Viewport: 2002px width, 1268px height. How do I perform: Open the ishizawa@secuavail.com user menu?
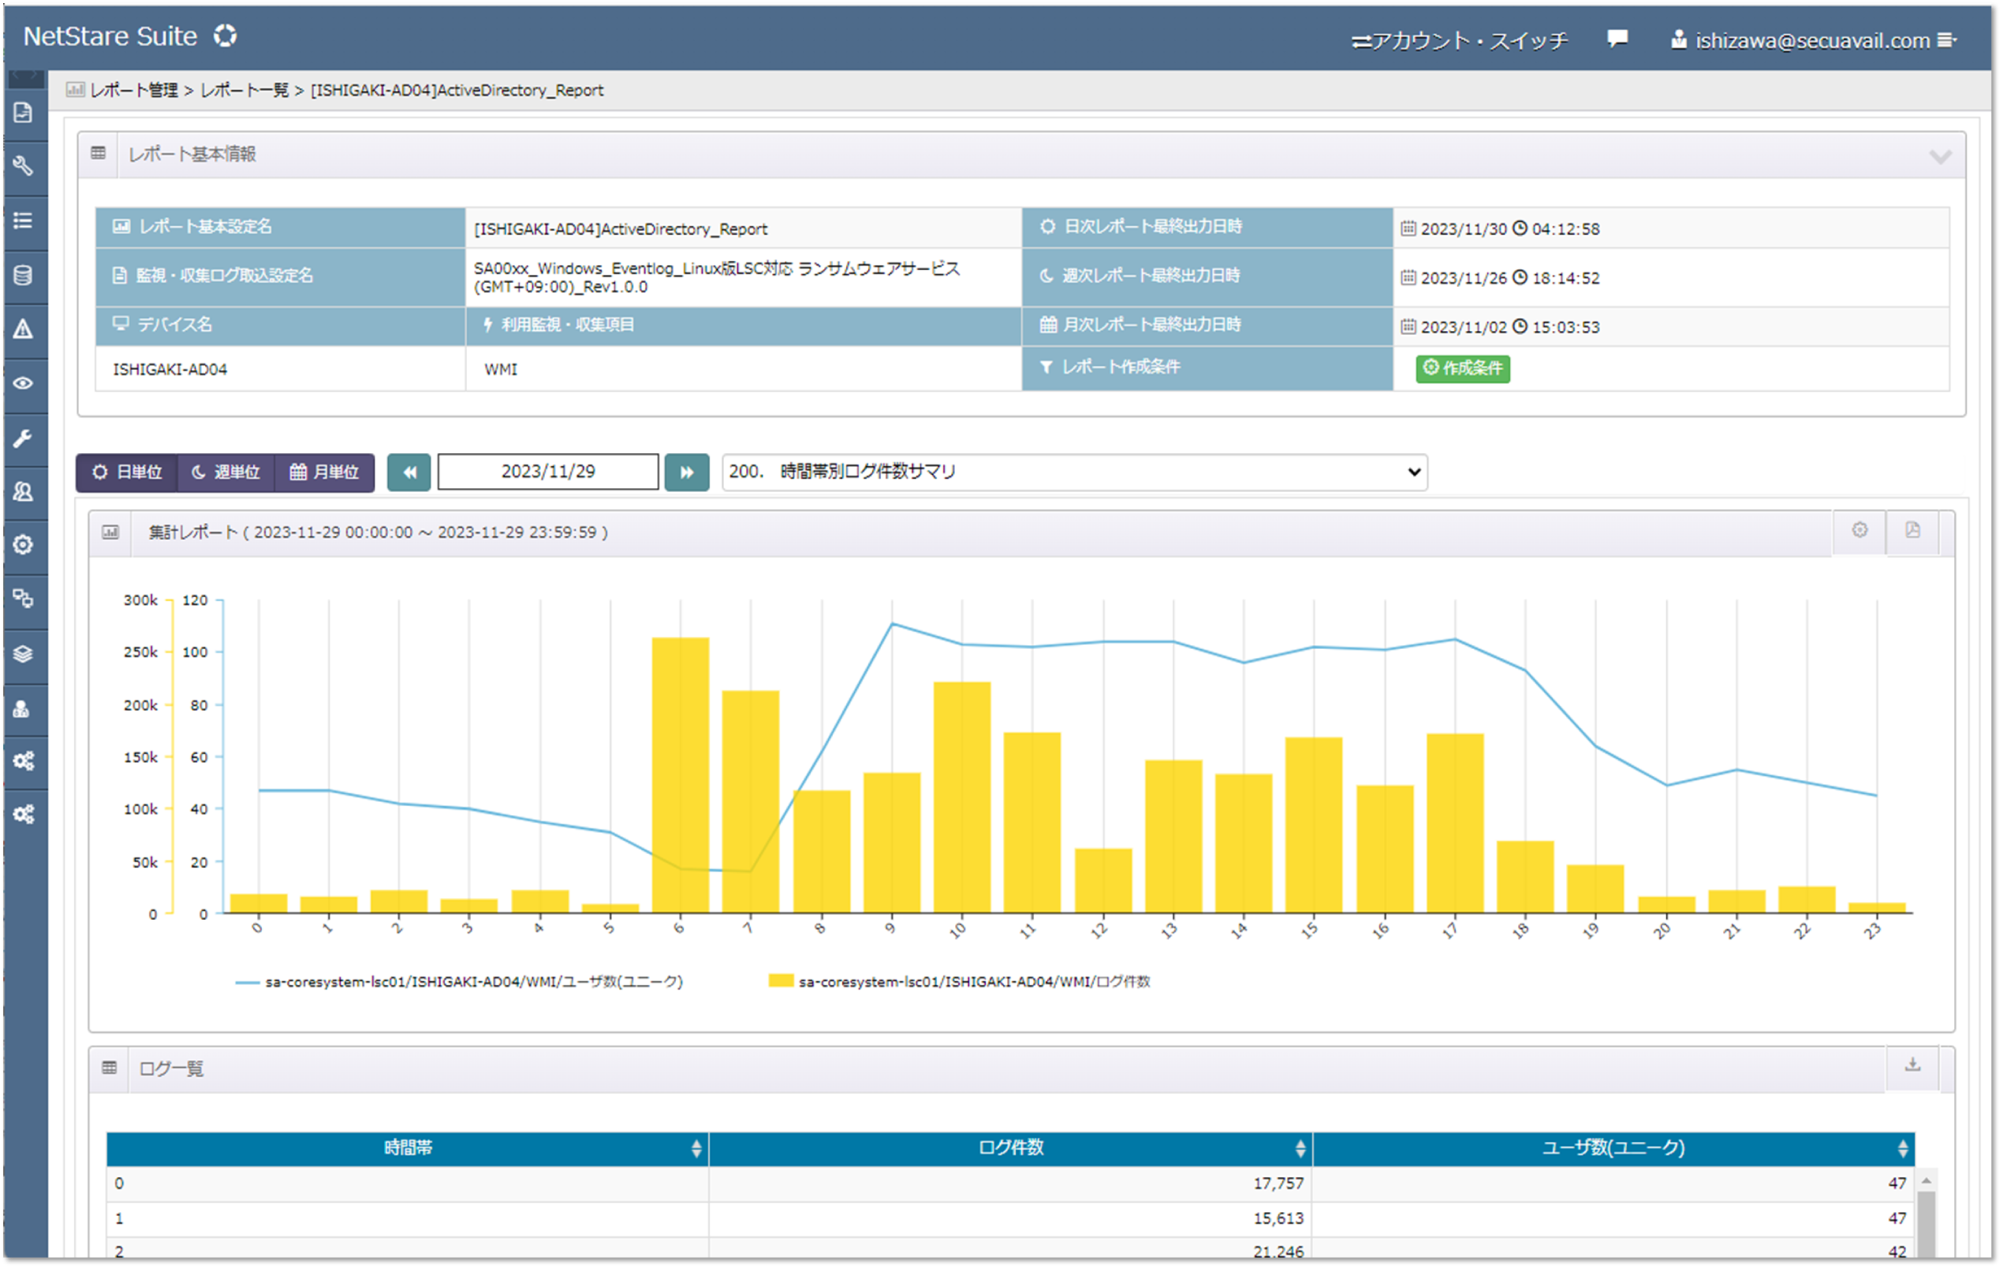[1813, 40]
